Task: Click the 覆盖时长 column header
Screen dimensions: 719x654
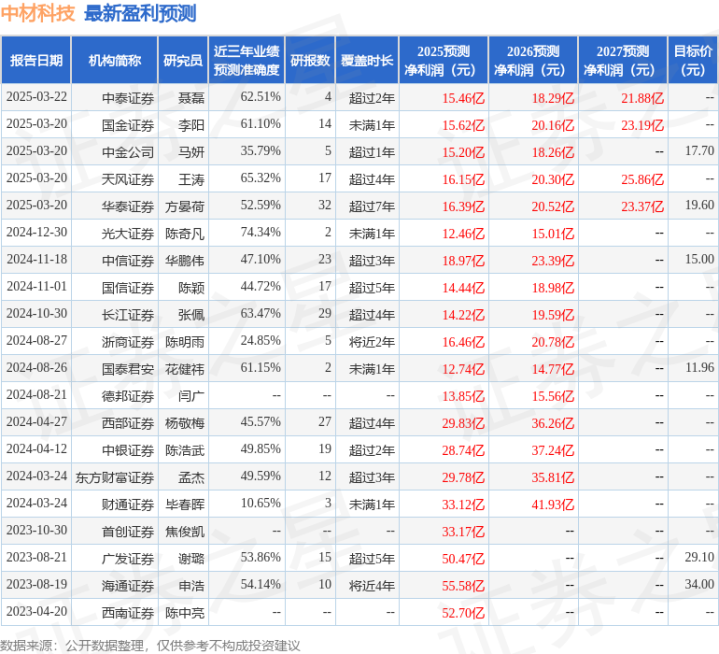Action: [x=367, y=60]
